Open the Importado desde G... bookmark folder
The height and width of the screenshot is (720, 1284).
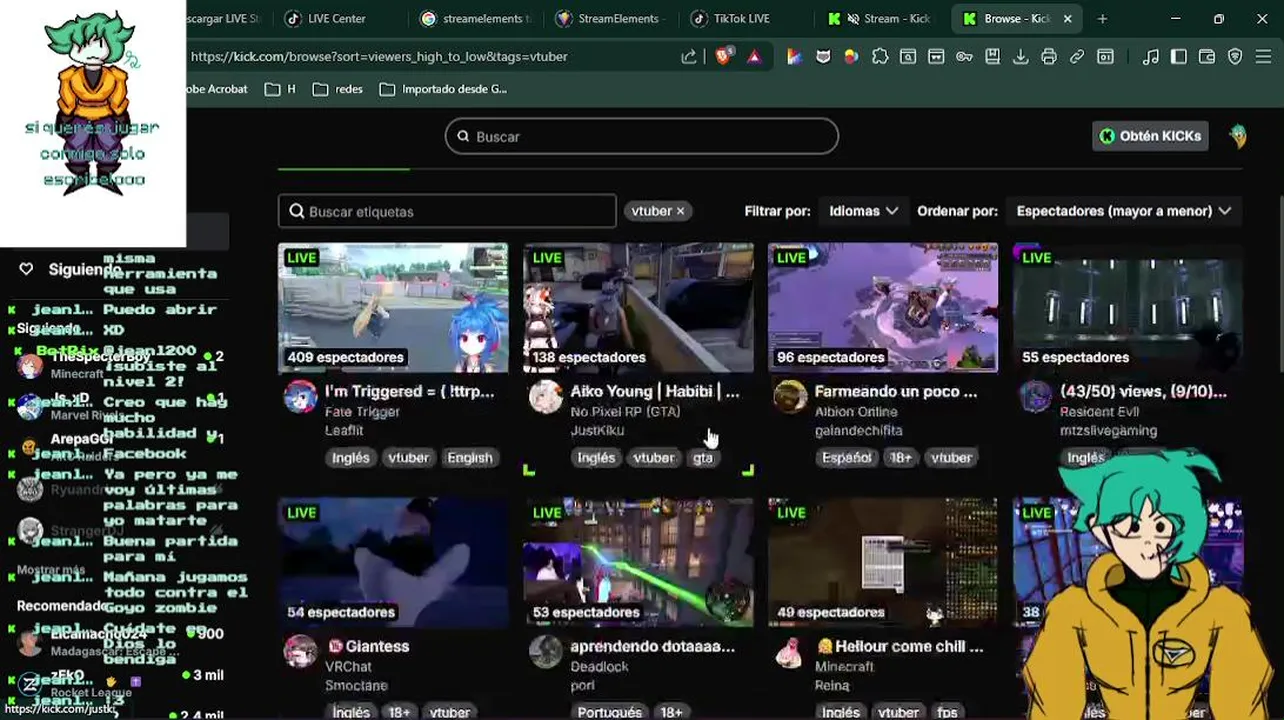443,89
